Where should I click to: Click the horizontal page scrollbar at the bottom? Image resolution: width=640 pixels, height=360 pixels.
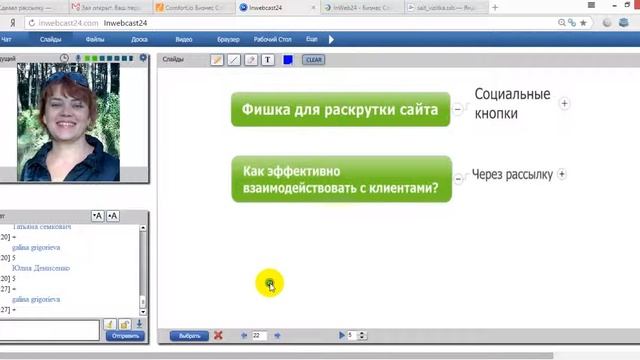click(276, 356)
